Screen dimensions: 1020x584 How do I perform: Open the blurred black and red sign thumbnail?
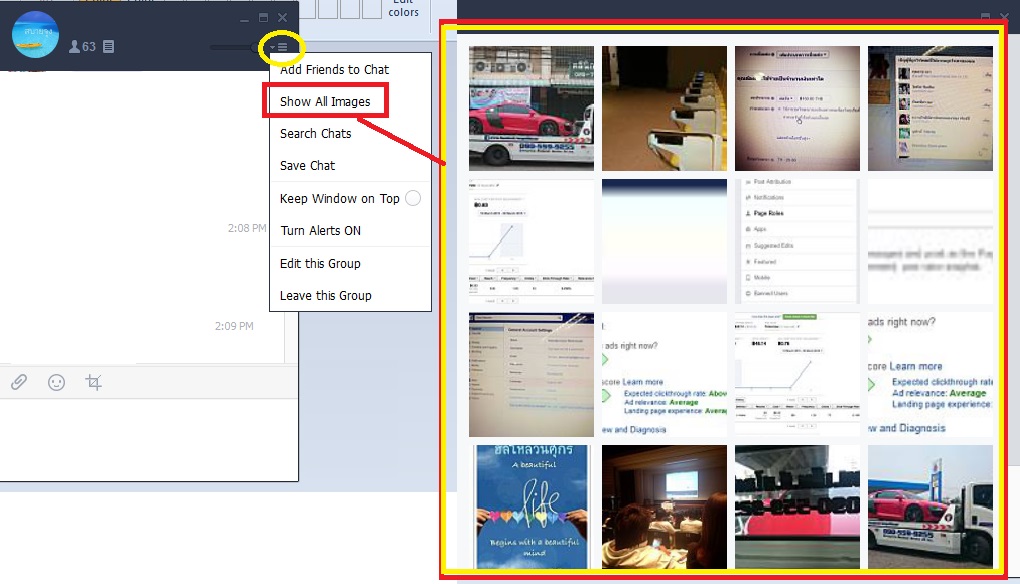(798, 507)
